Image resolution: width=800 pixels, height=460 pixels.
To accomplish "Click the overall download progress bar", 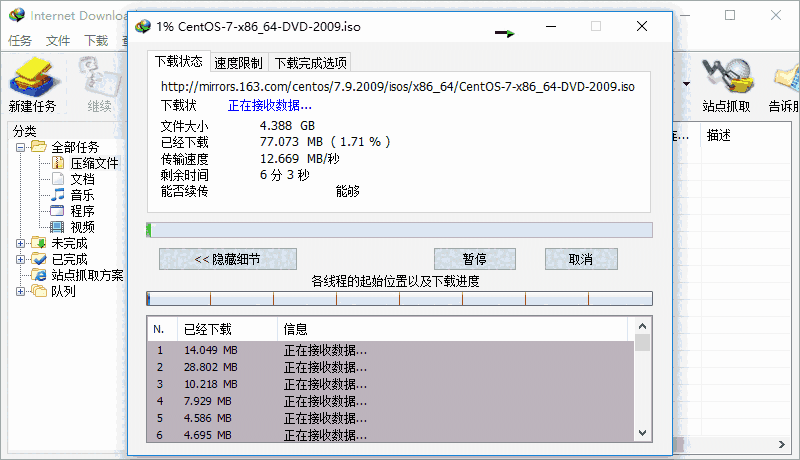I will coord(399,230).
